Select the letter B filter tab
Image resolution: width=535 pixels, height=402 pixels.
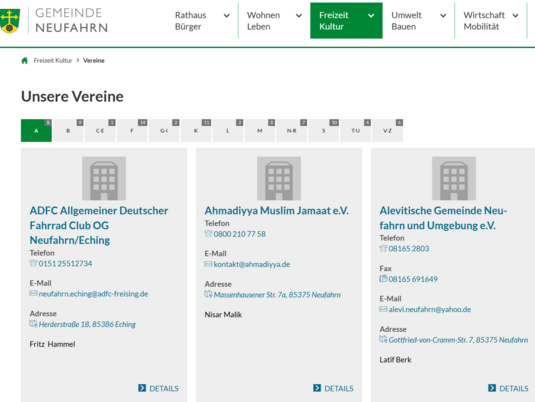coord(68,130)
